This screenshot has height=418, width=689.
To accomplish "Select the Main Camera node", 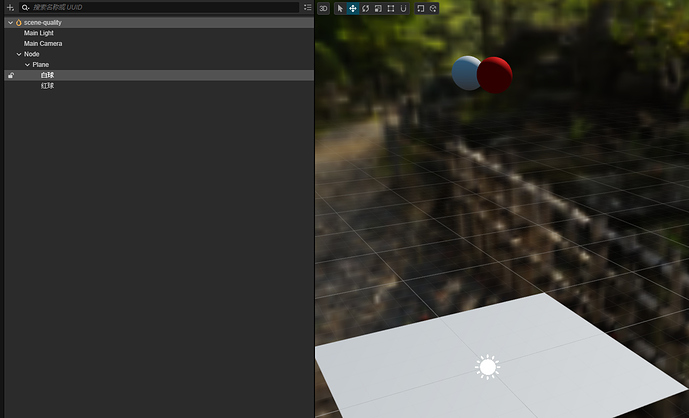I will pos(43,44).
